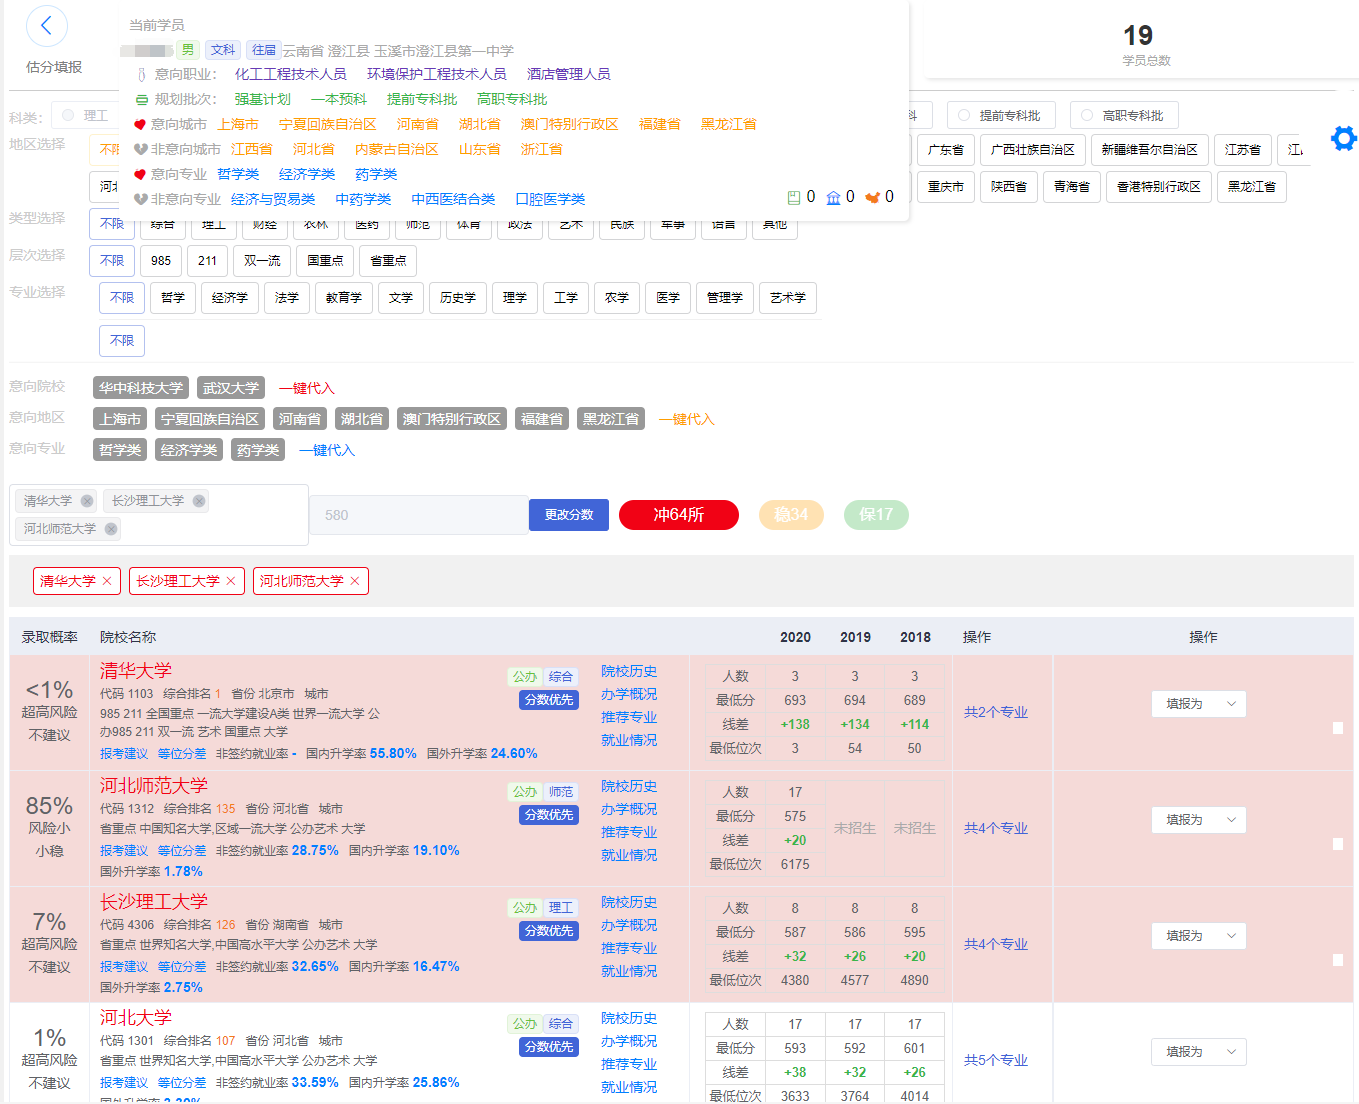1359x1104 pixels.
Task: Select the 理工 subject radio option
Action: click(68, 115)
